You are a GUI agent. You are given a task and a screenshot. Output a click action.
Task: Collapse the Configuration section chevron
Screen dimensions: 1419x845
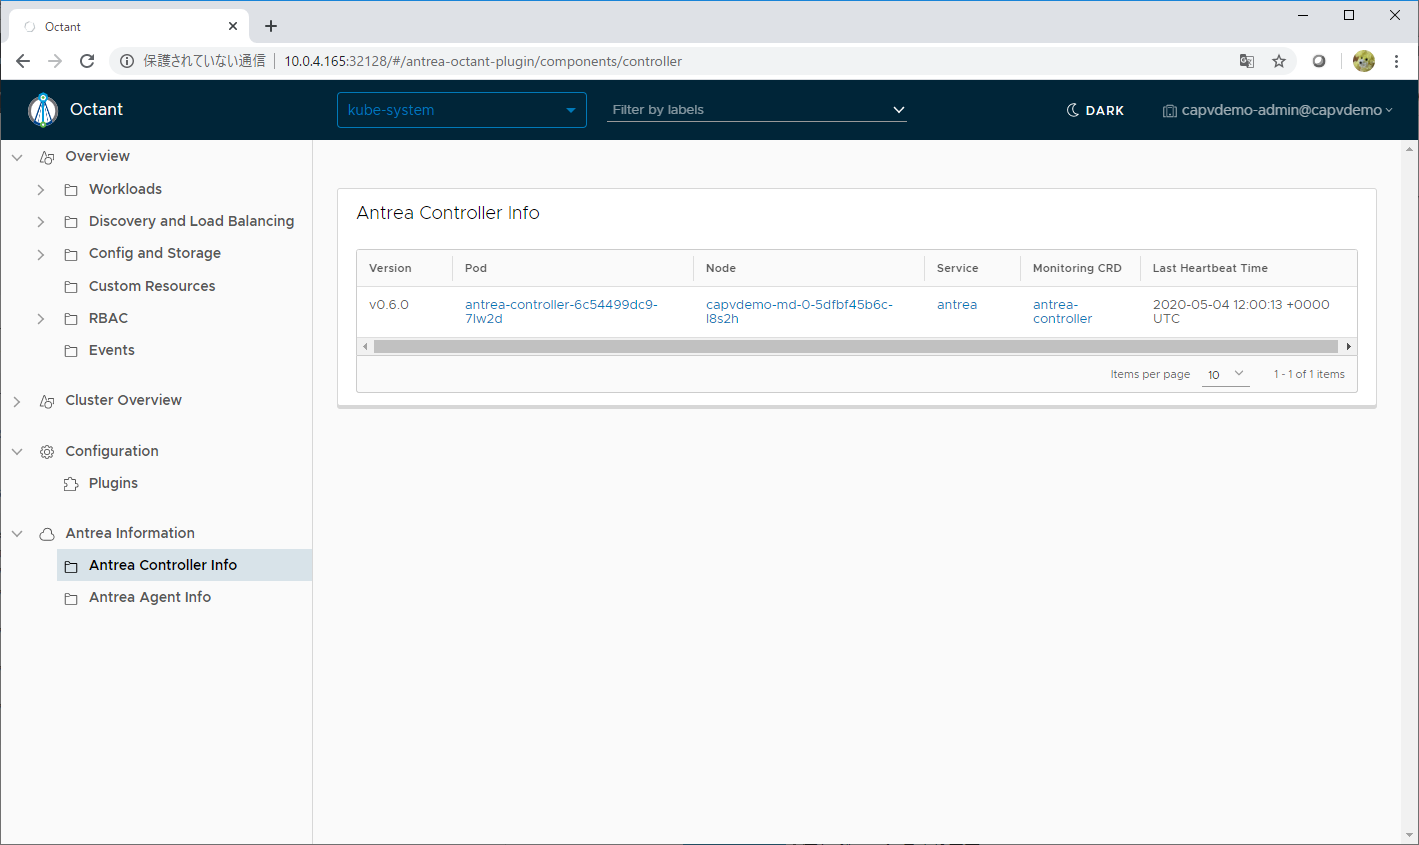17,452
